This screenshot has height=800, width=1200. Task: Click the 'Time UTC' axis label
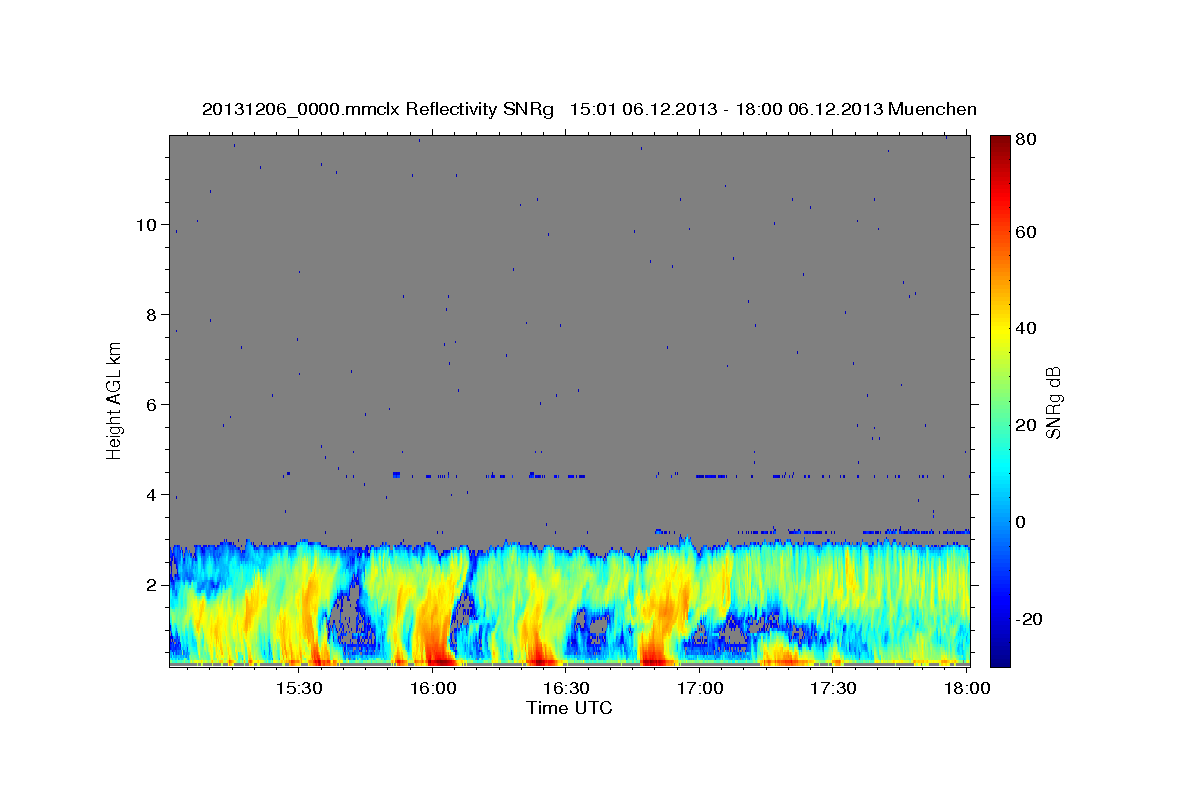pyautogui.click(x=569, y=708)
